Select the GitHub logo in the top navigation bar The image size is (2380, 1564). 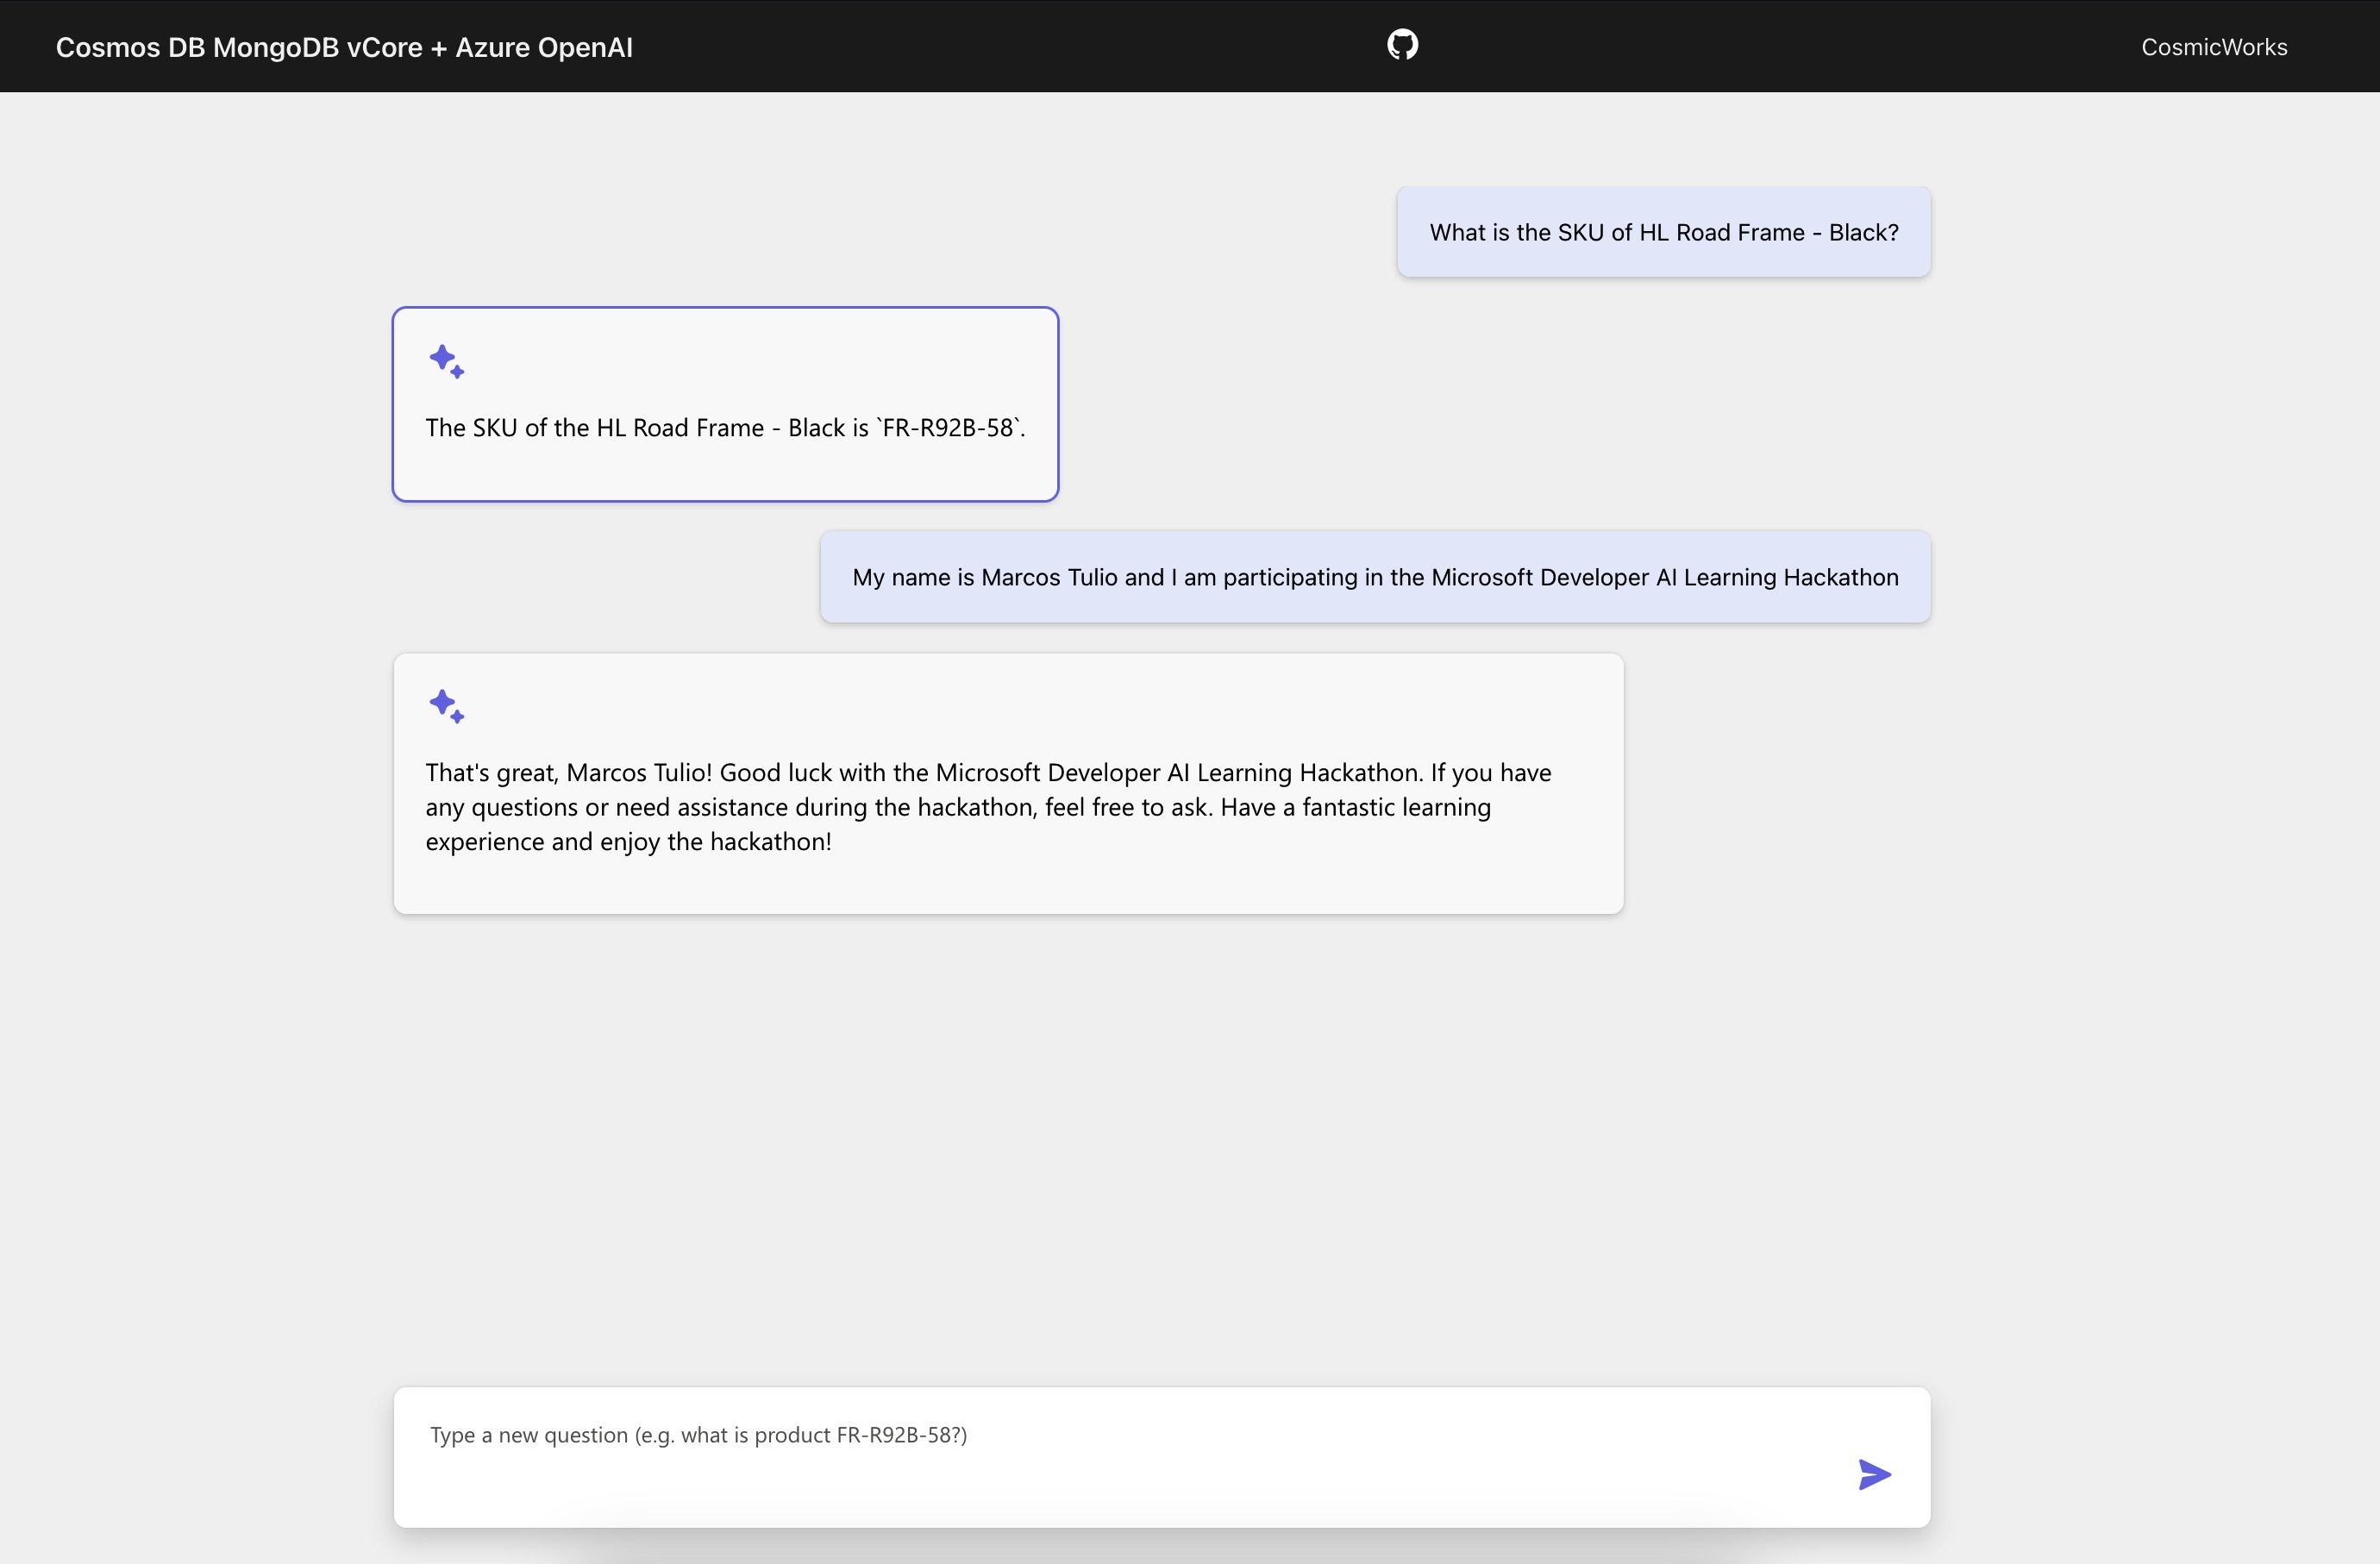pyautogui.click(x=1402, y=44)
